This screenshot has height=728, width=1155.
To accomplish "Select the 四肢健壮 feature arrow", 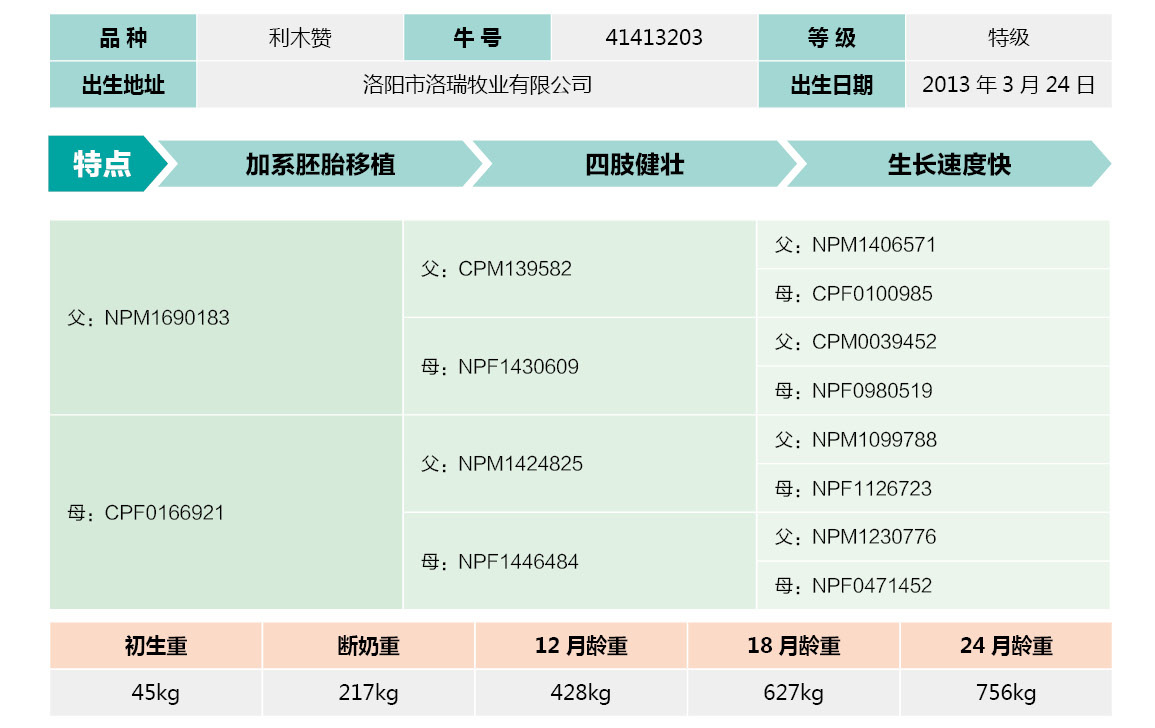I will click(x=634, y=164).
